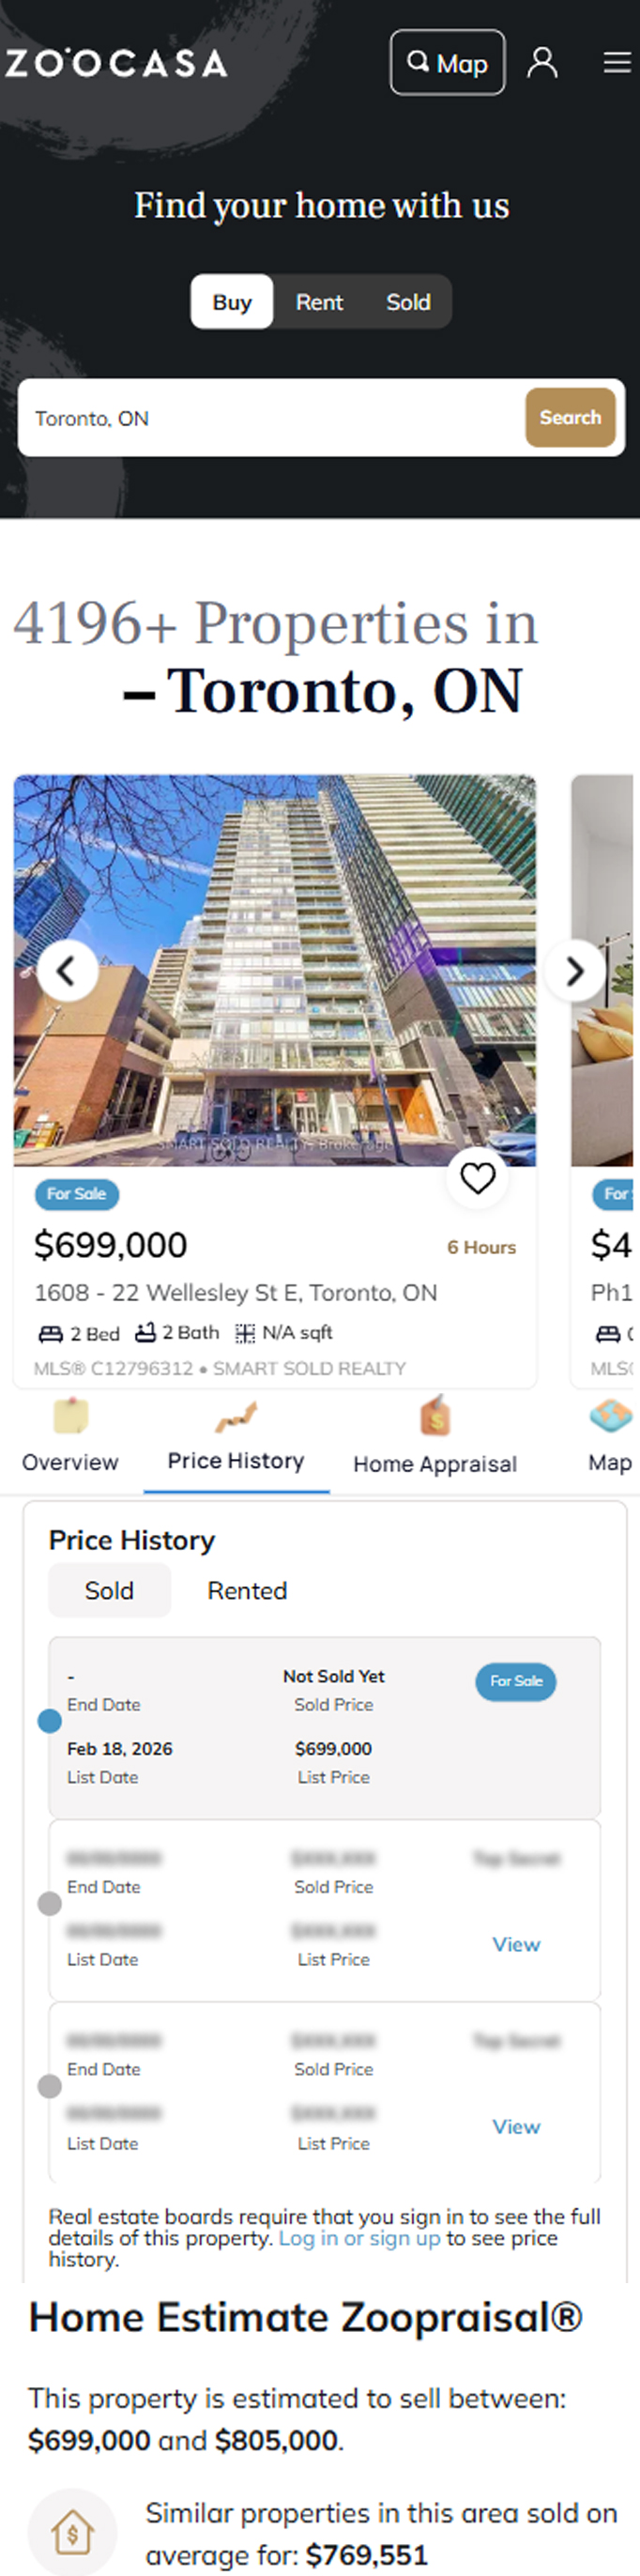Click the Log in or sign up link
The width and height of the screenshot is (640, 2576).
click(x=359, y=2238)
